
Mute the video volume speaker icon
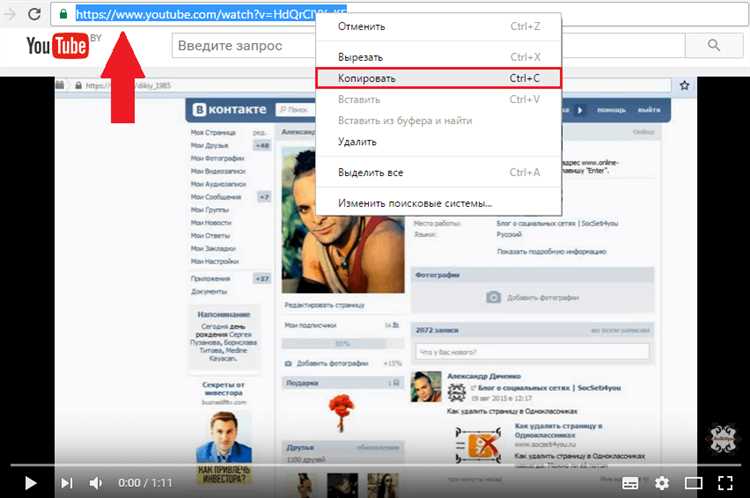point(97,483)
